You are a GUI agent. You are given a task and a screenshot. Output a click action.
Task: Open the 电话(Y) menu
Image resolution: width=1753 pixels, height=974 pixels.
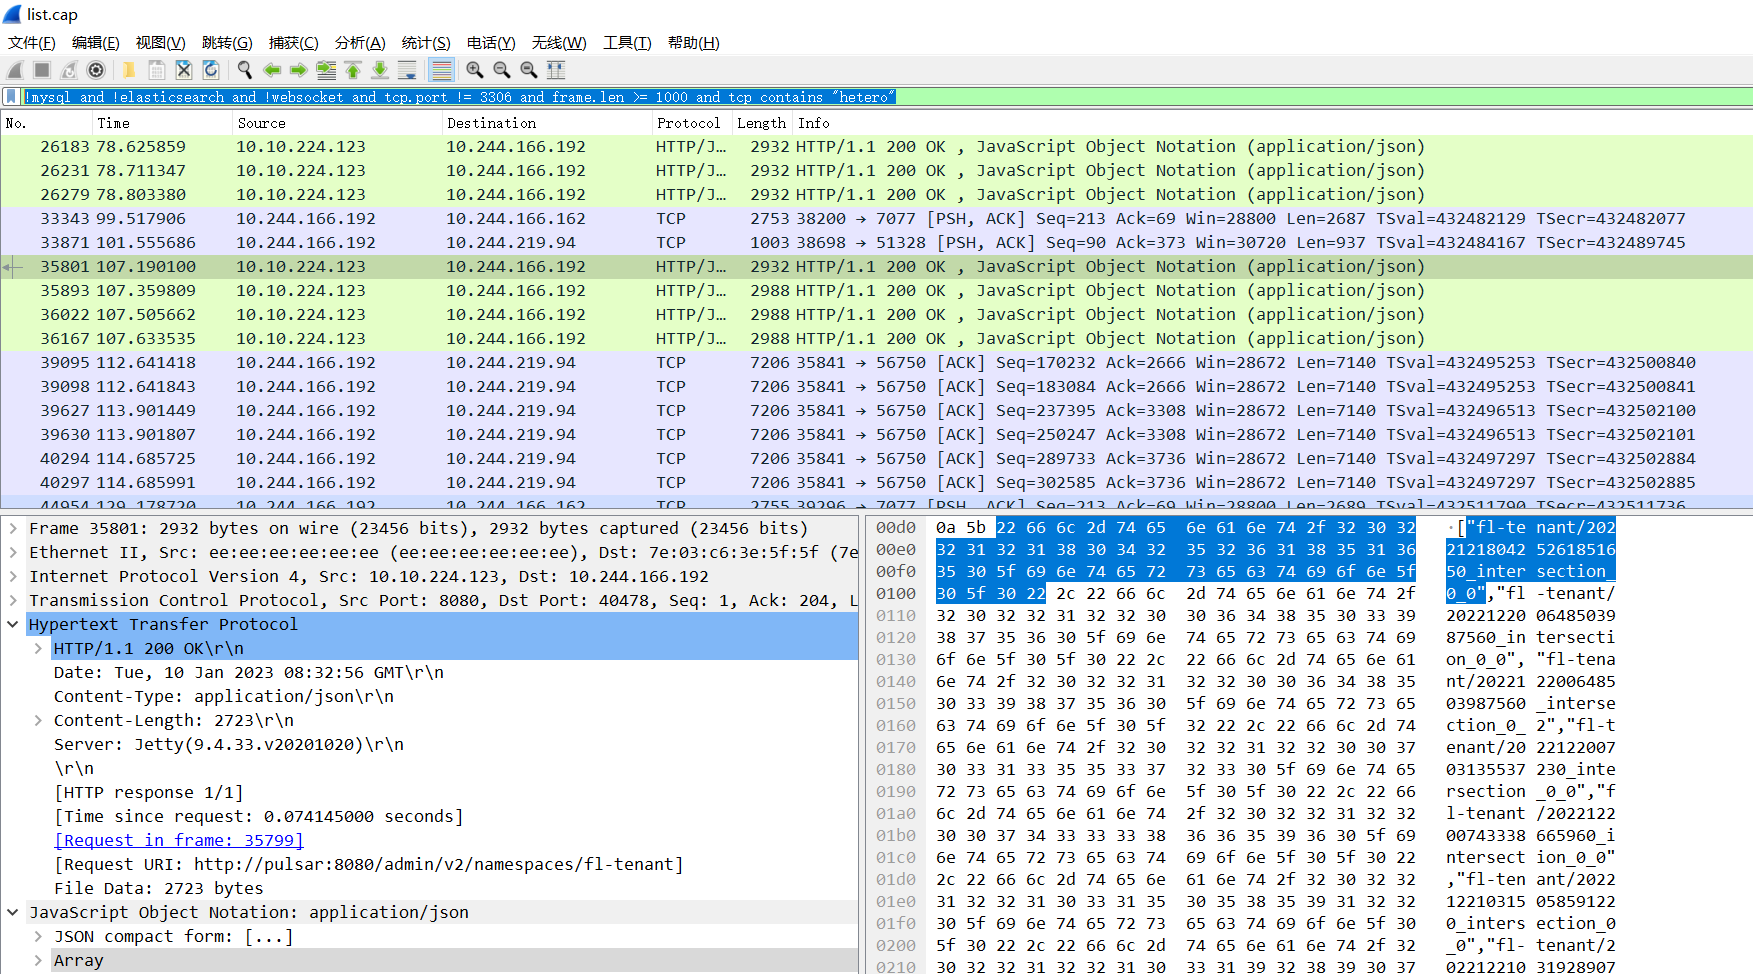tap(491, 43)
